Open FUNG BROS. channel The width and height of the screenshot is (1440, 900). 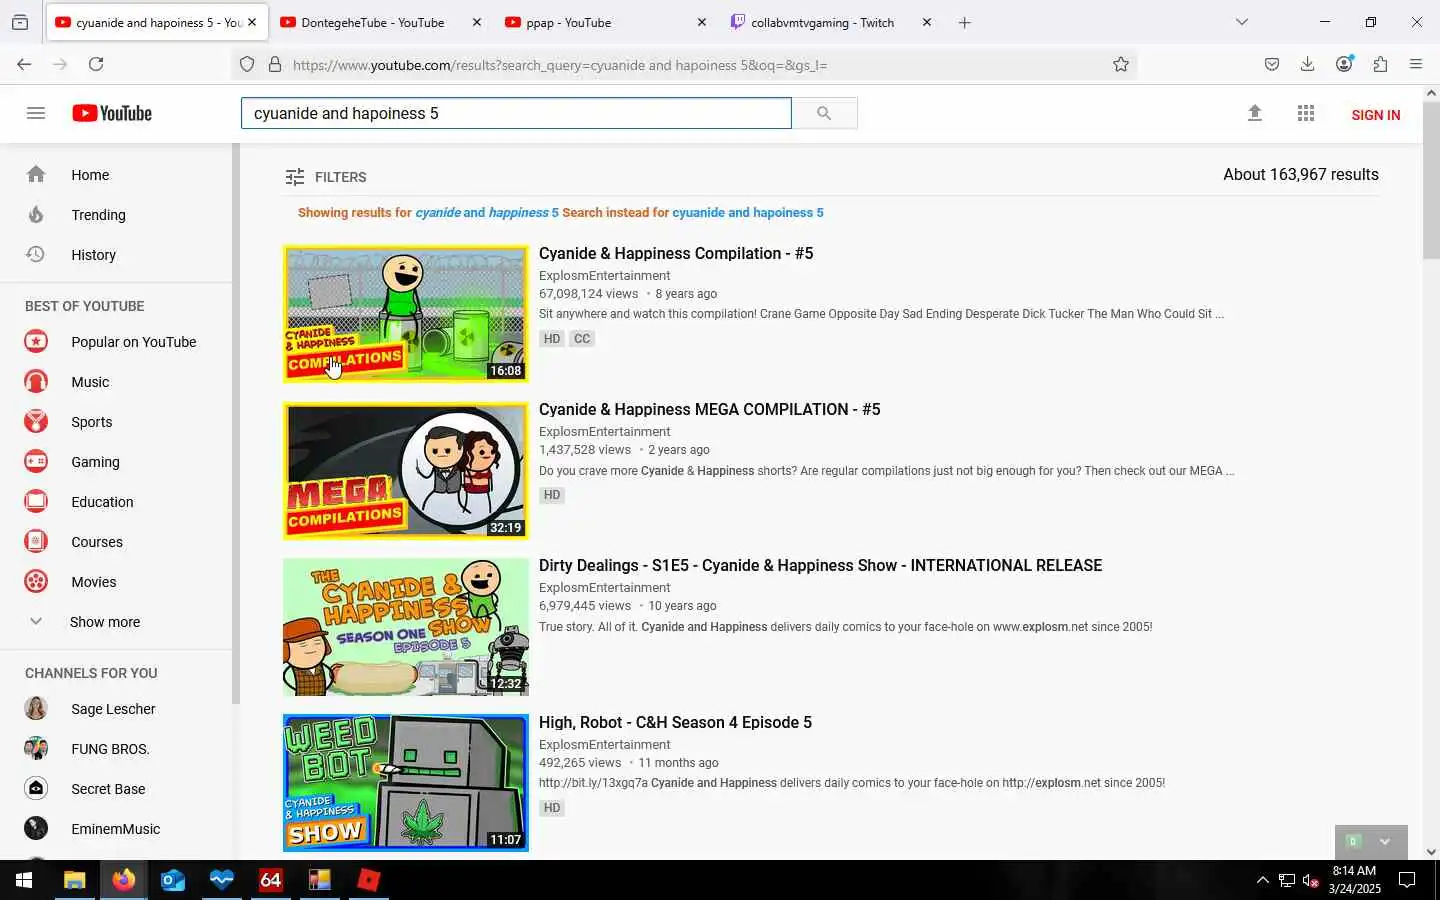[x=110, y=749]
